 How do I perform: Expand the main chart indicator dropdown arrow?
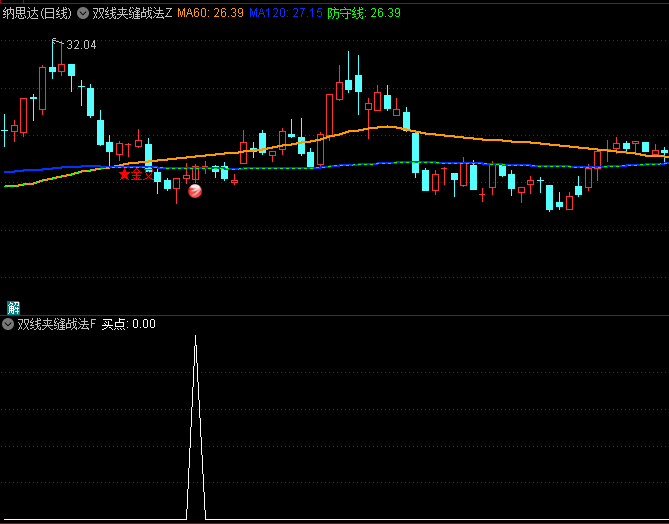[x=82, y=13]
